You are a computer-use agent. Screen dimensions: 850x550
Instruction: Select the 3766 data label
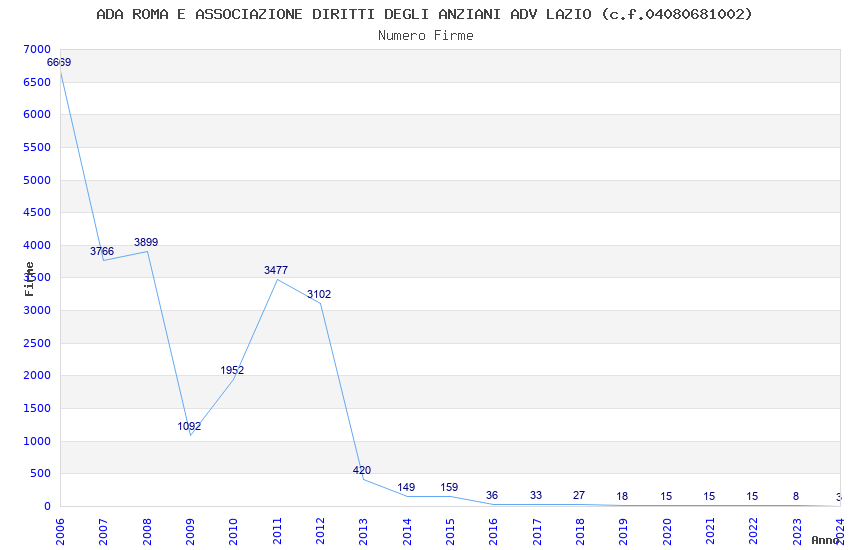coord(102,251)
